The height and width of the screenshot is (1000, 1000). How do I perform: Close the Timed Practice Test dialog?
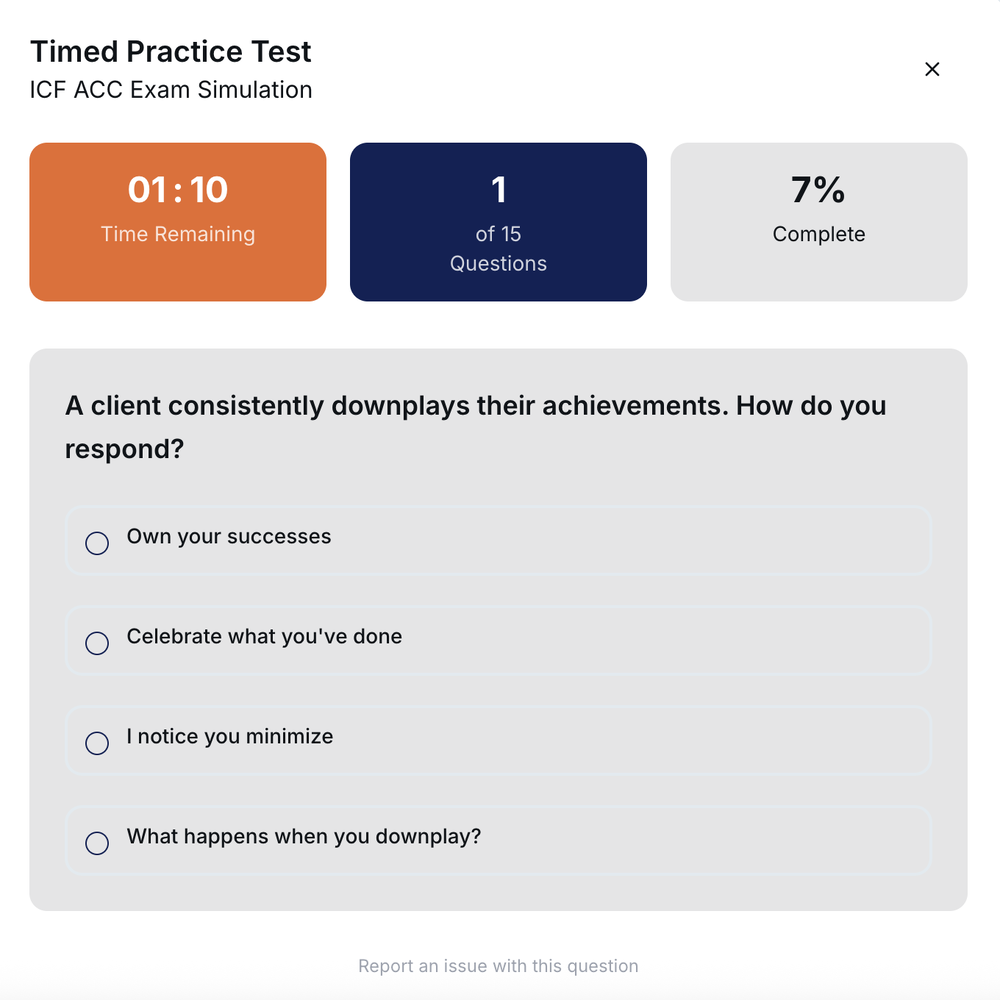(x=932, y=69)
